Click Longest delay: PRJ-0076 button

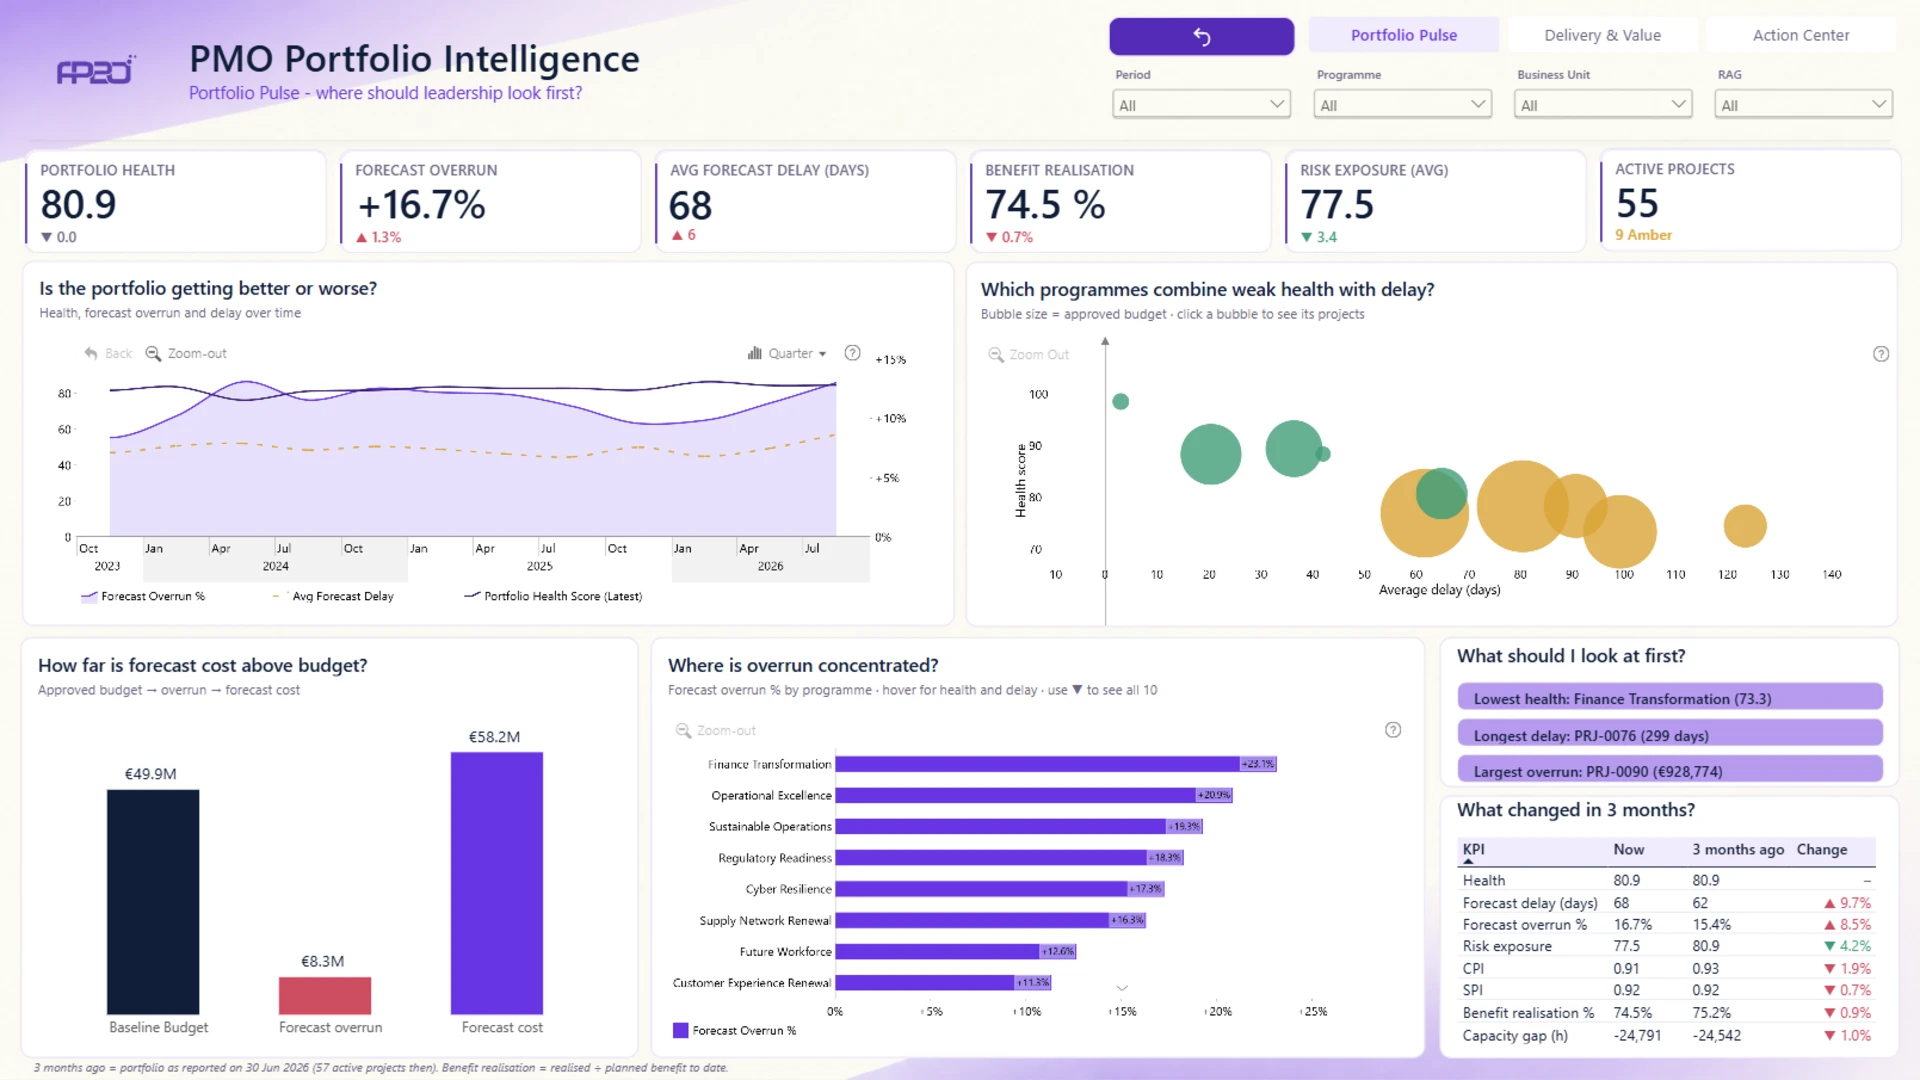point(1670,735)
